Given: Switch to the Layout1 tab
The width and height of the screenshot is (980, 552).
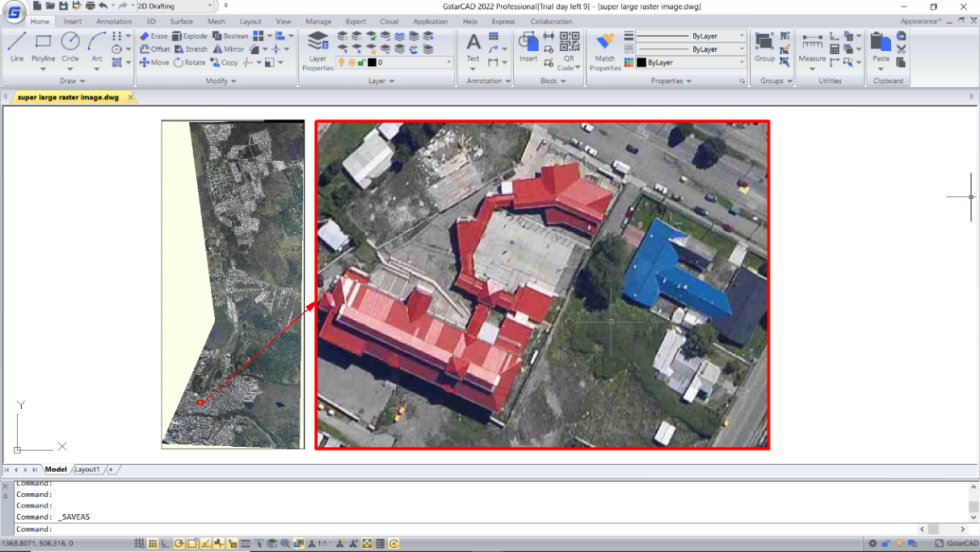Looking at the screenshot, I should tap(87, 469).
